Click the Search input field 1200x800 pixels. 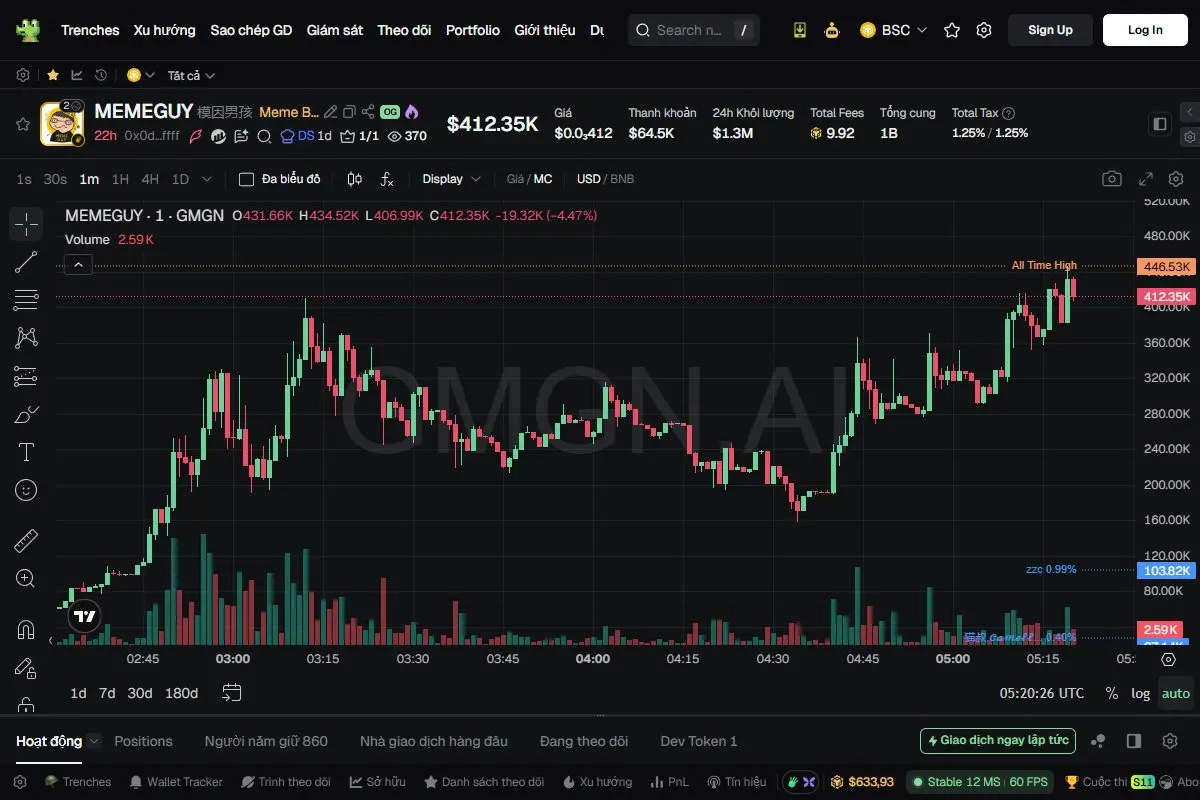click(693, 30)
